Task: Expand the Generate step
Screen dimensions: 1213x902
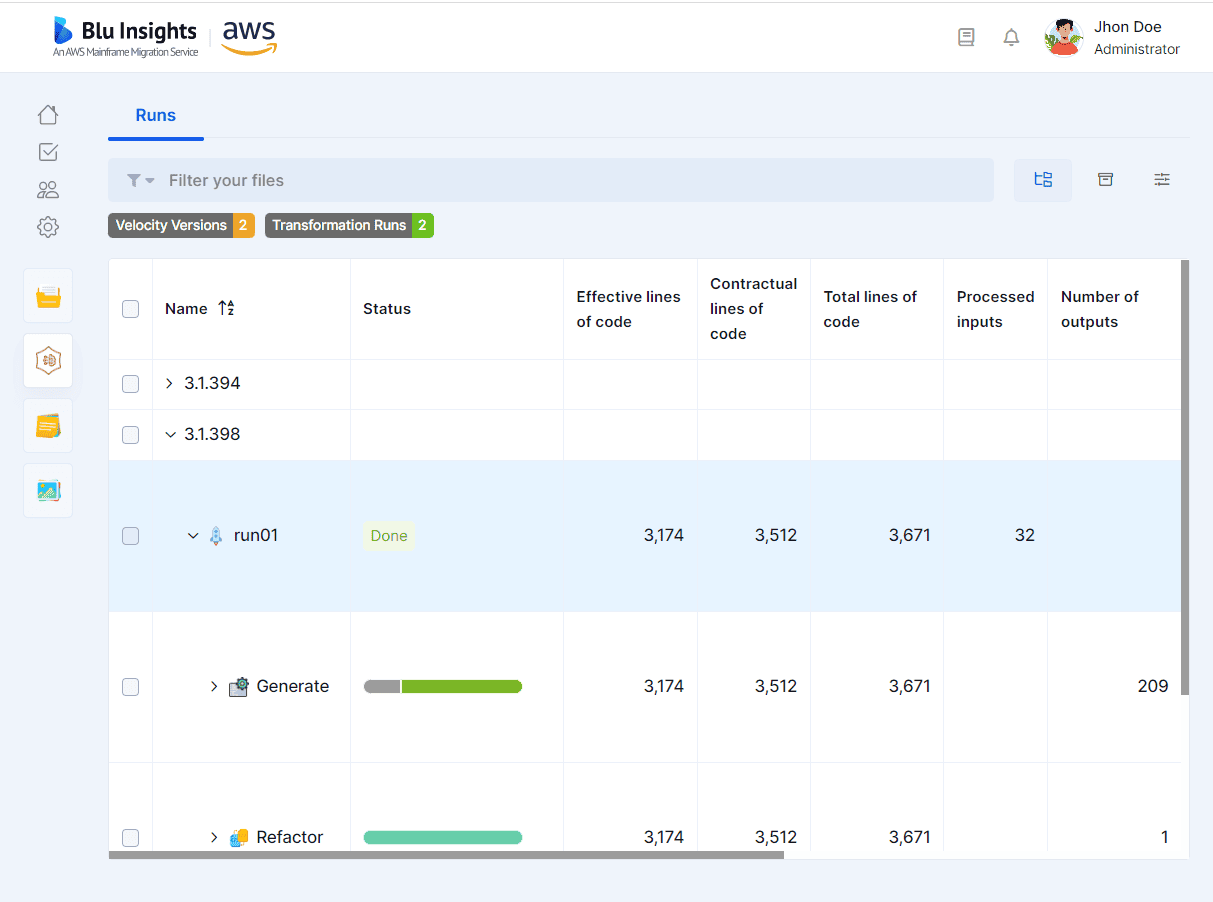Action: (x=214, y=686)
